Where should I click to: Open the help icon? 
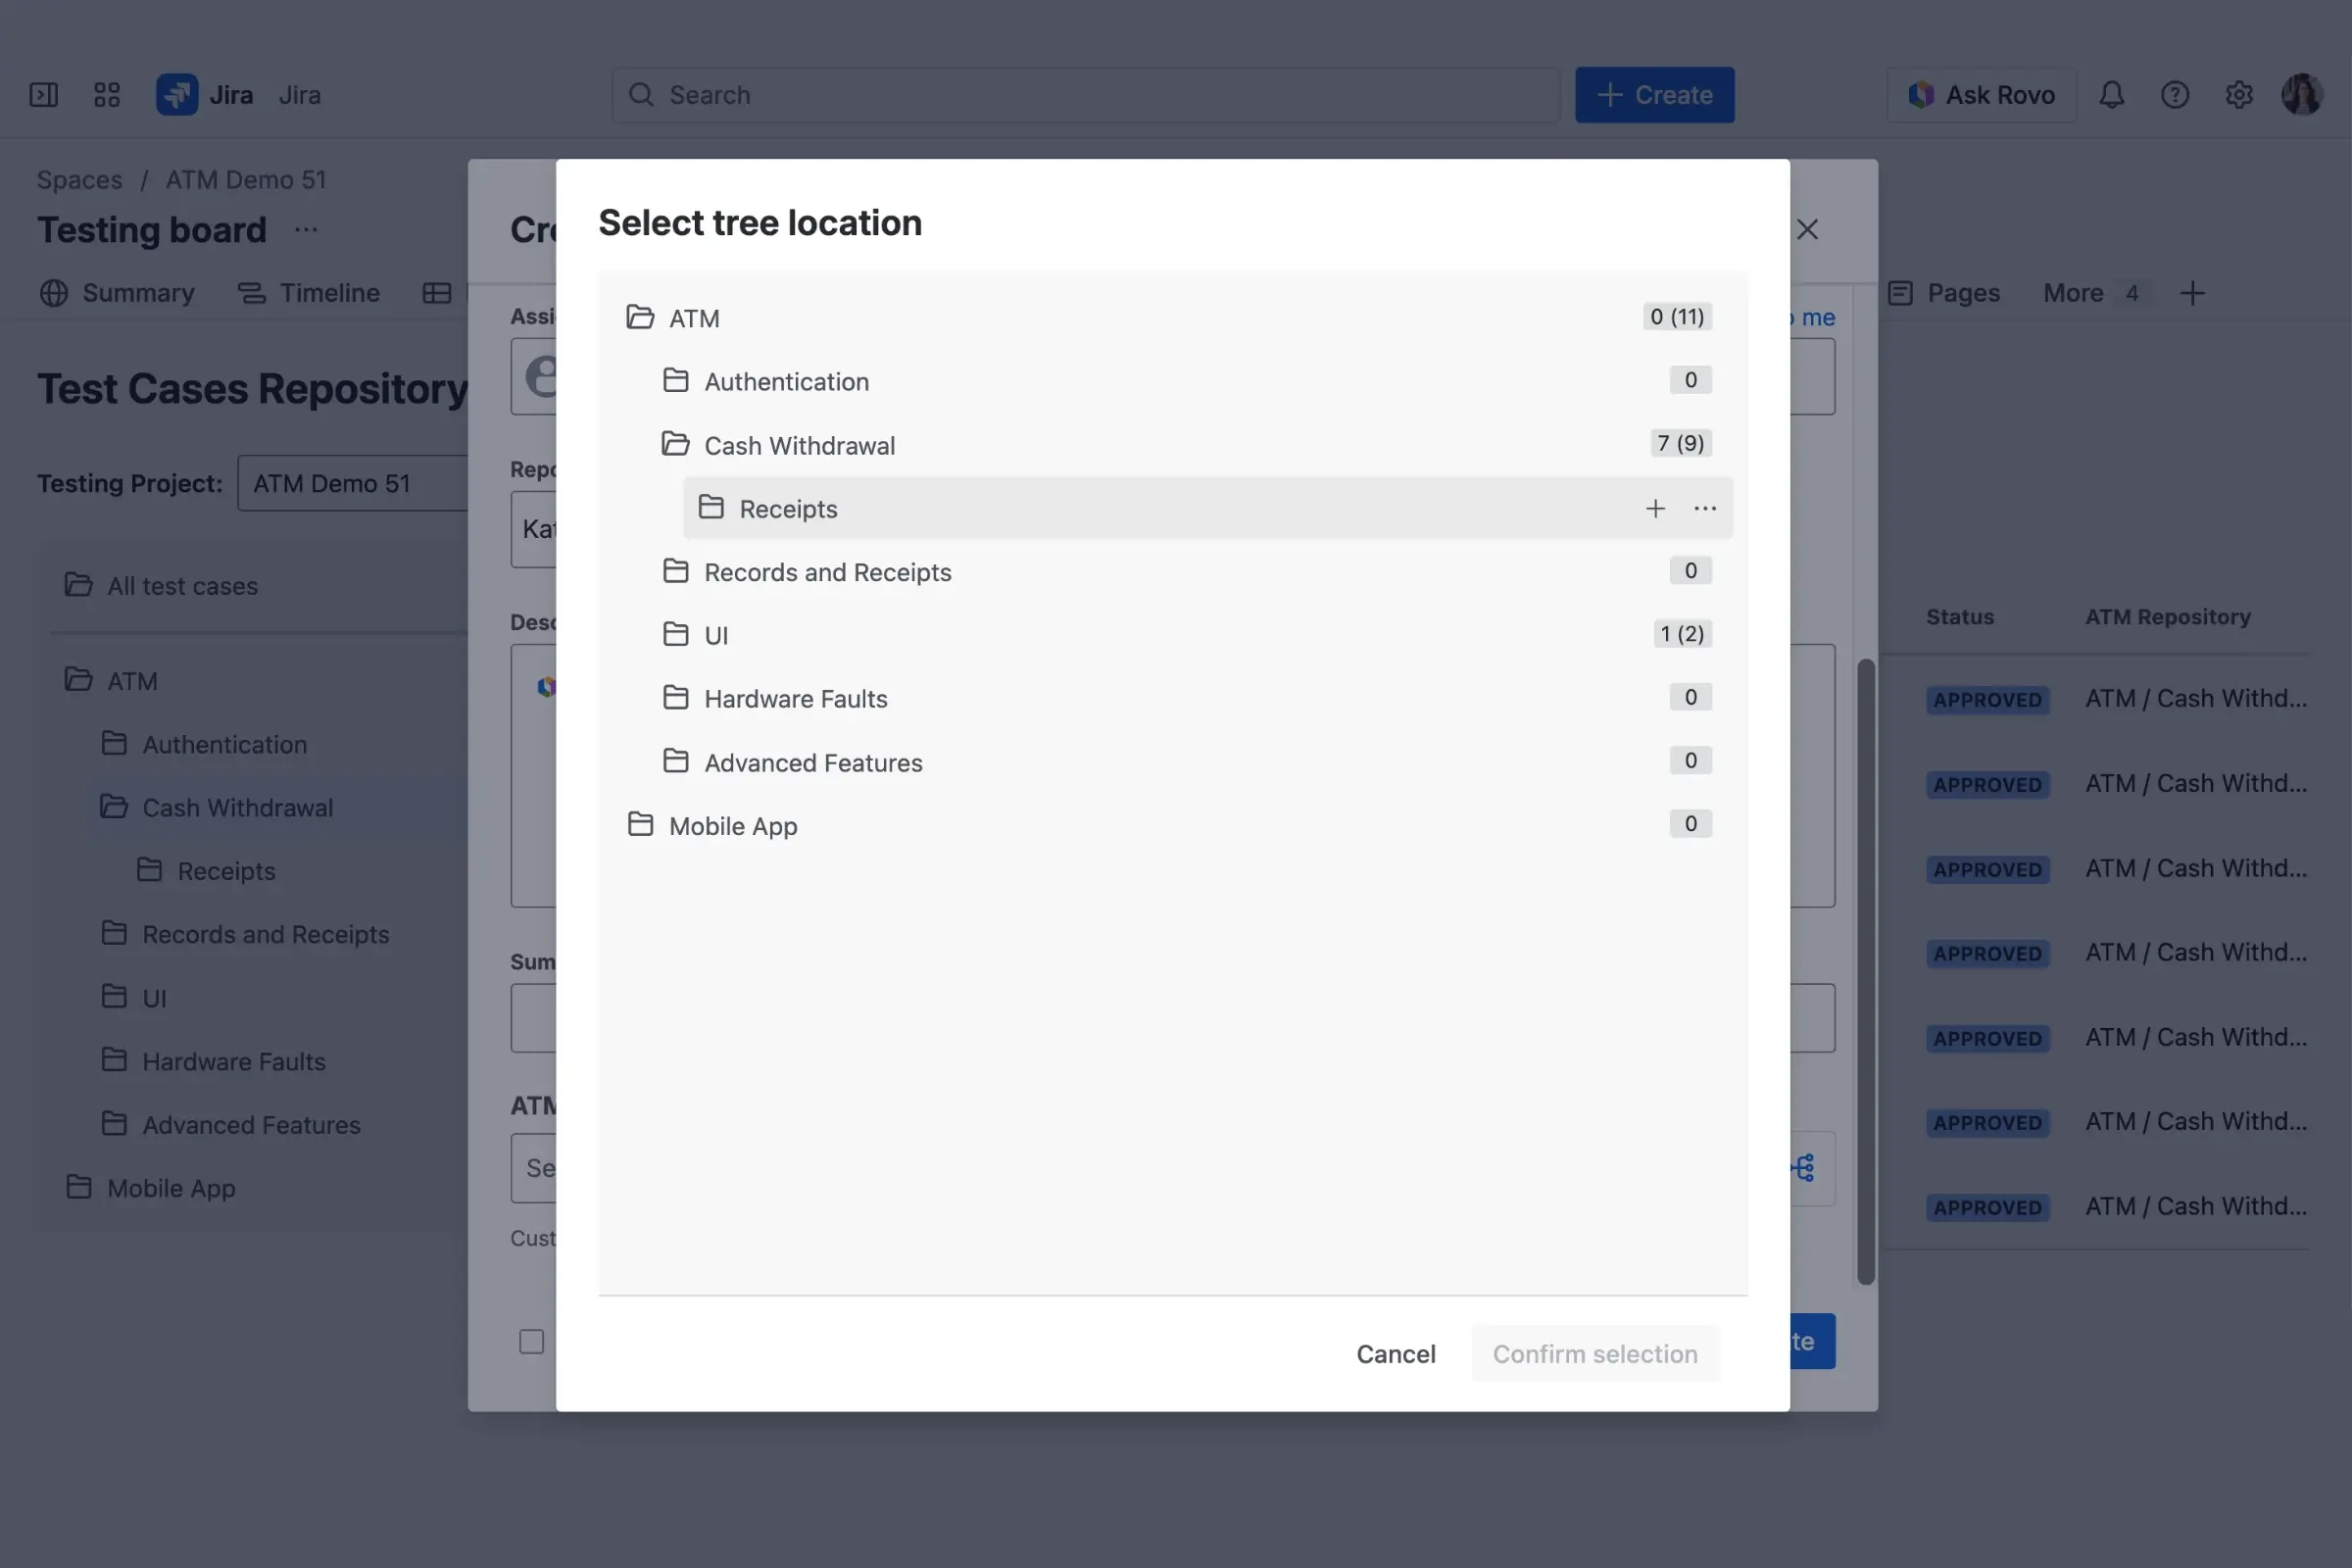click(2176, 94)
